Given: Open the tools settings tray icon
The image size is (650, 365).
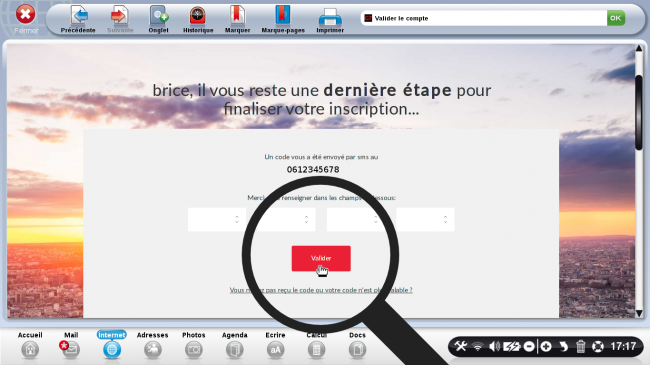Looking at the screenshot, I should (461, 346).
